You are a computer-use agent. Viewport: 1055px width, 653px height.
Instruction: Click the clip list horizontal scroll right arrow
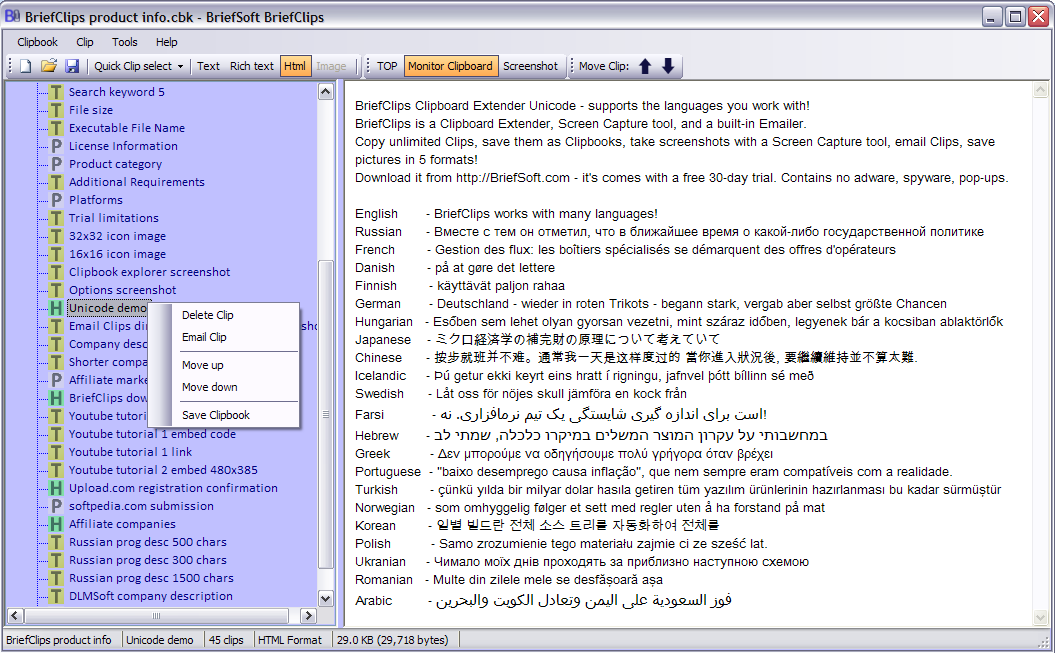point(308,615)
